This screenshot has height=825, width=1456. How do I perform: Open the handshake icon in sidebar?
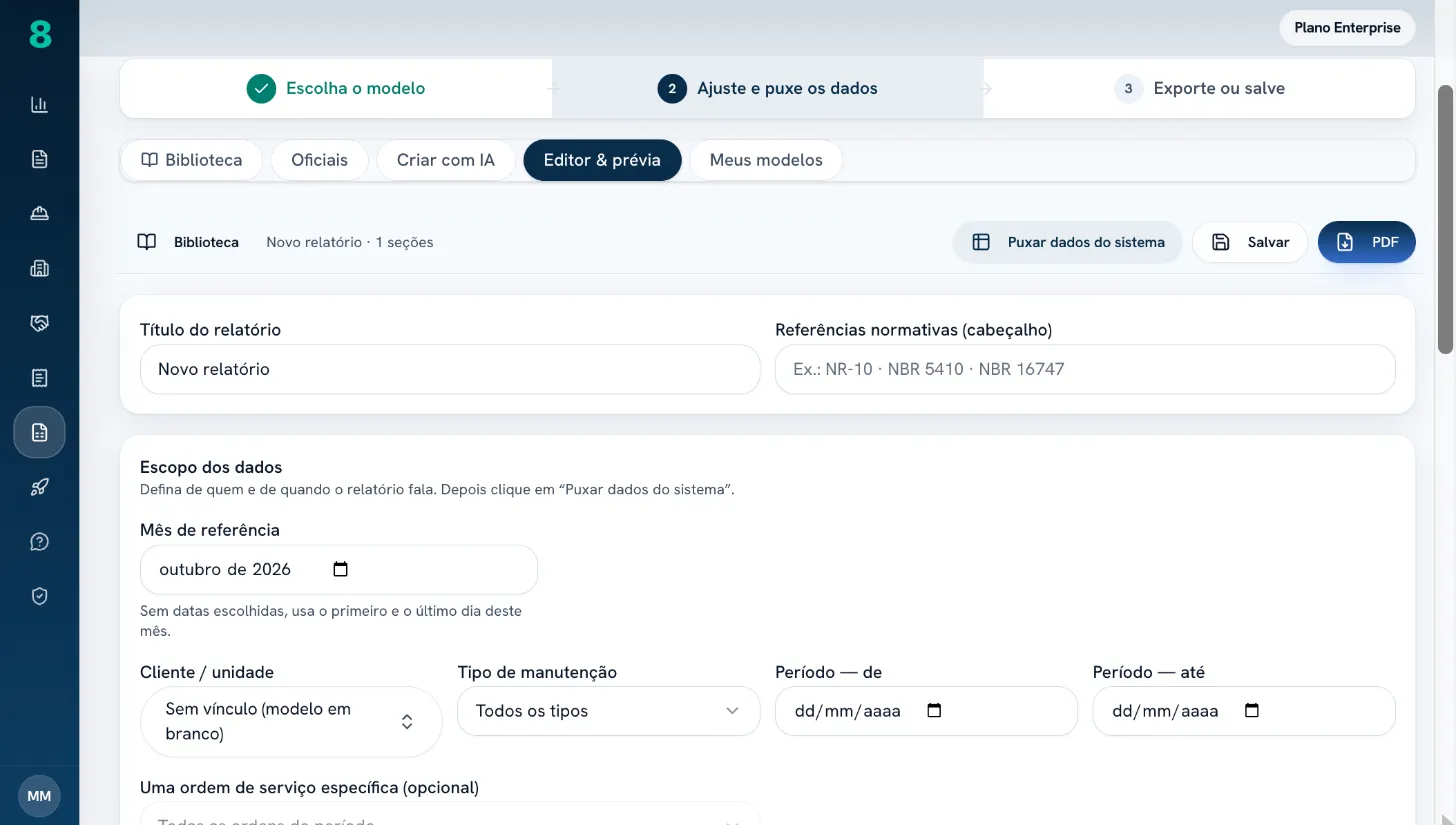point(39,323)
